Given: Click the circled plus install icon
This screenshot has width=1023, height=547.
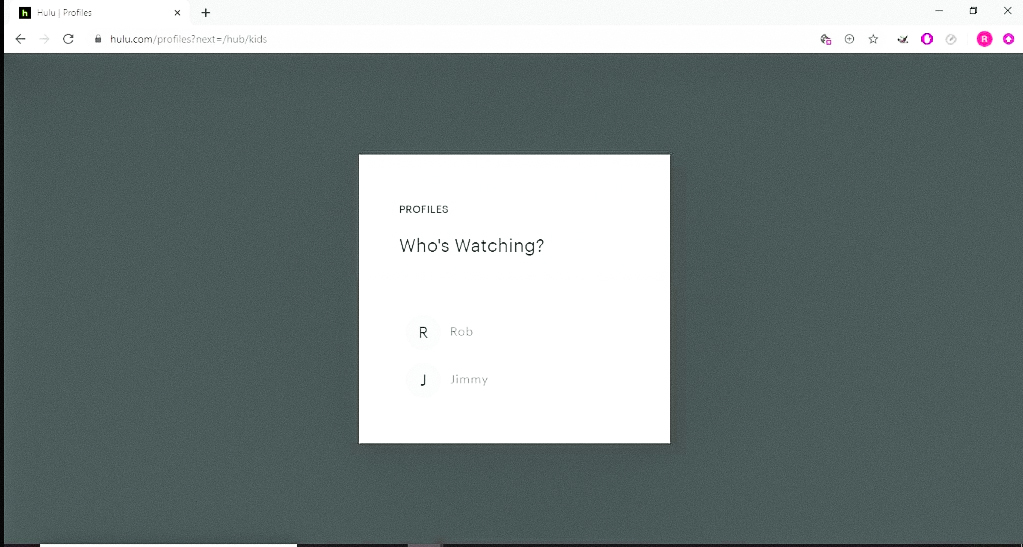Looking at the screenshot, I should click(x=849, y=39).
